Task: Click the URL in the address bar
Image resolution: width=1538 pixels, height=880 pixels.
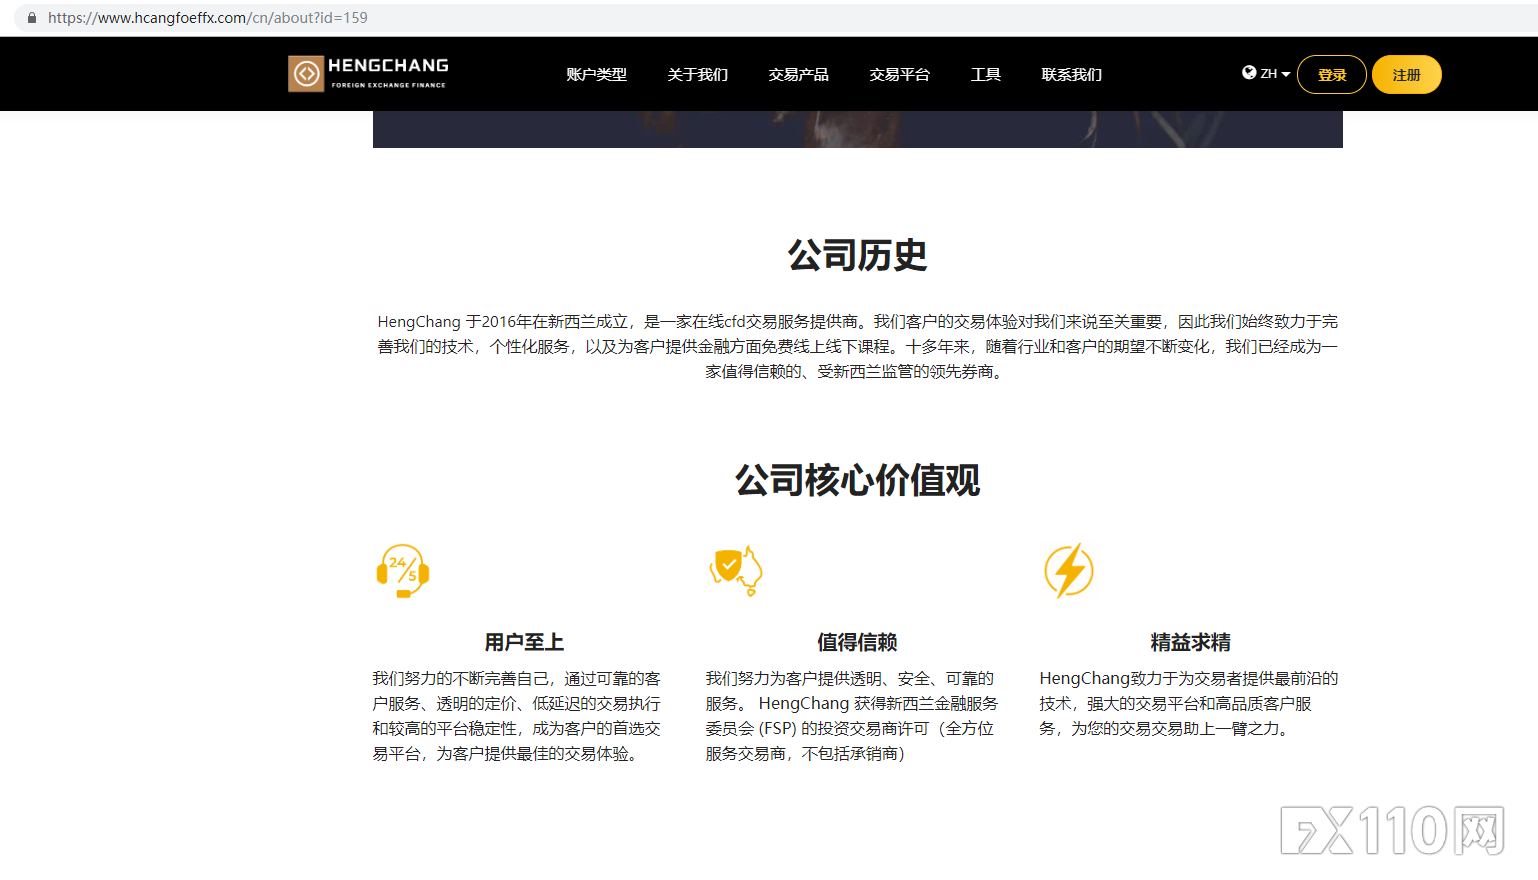Action: click(x=208, y=18)
